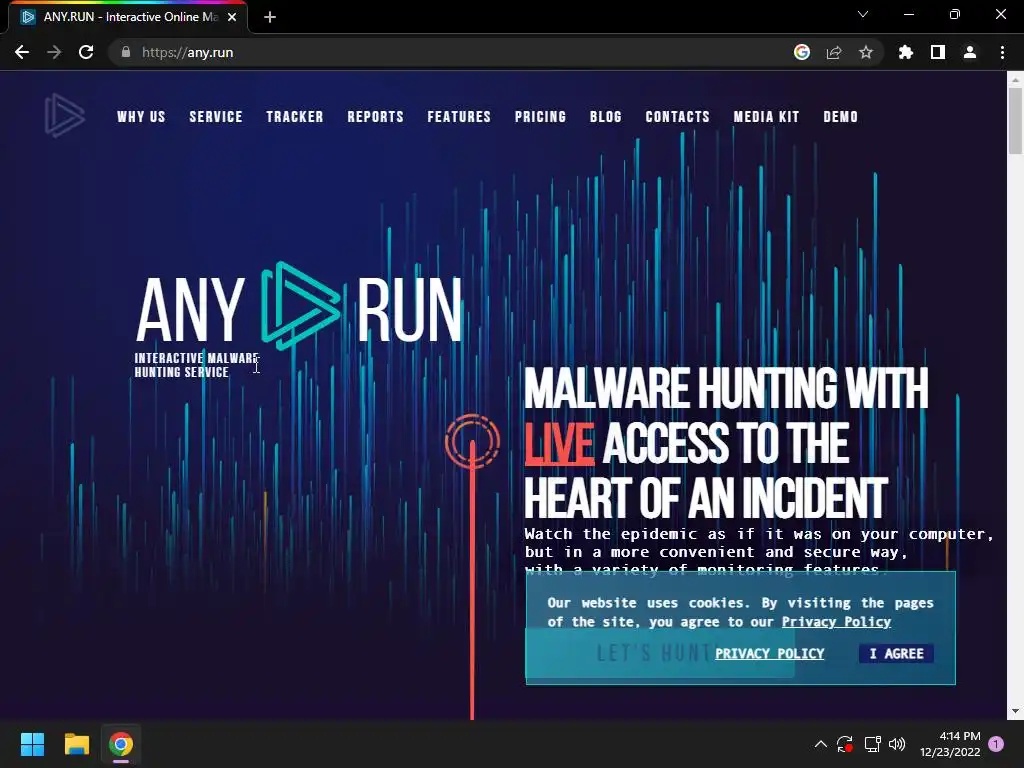This screenshot has height=768, width=1024.
Task: Click the browser back arrow
Action: [22, 52]
